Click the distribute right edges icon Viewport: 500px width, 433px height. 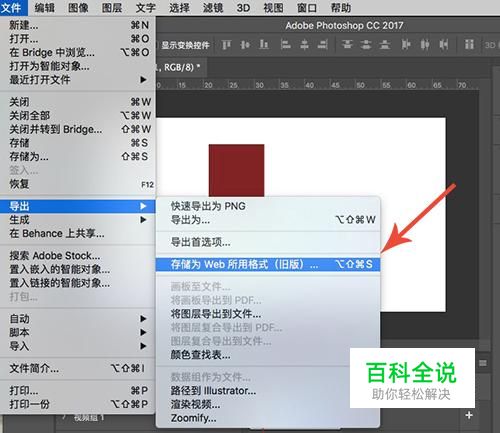pos(443,44)
